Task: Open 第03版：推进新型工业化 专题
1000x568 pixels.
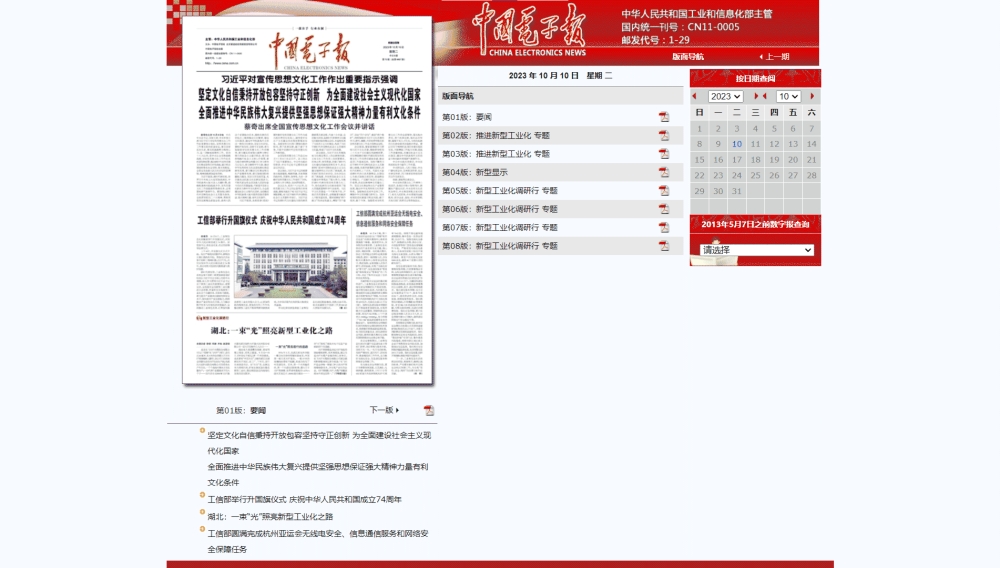Action: [496, 154]
